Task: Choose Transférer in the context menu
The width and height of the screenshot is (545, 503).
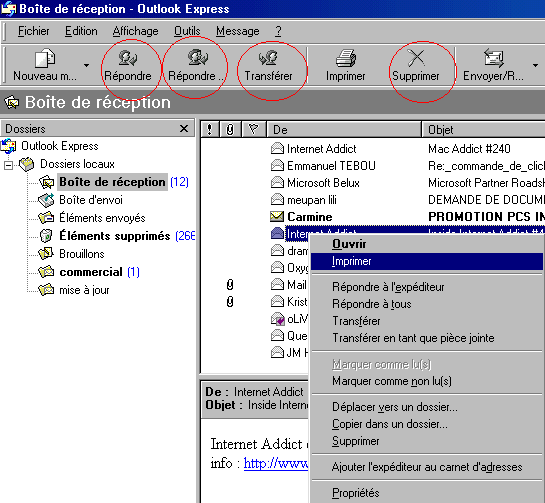Action: click(426, 321)
